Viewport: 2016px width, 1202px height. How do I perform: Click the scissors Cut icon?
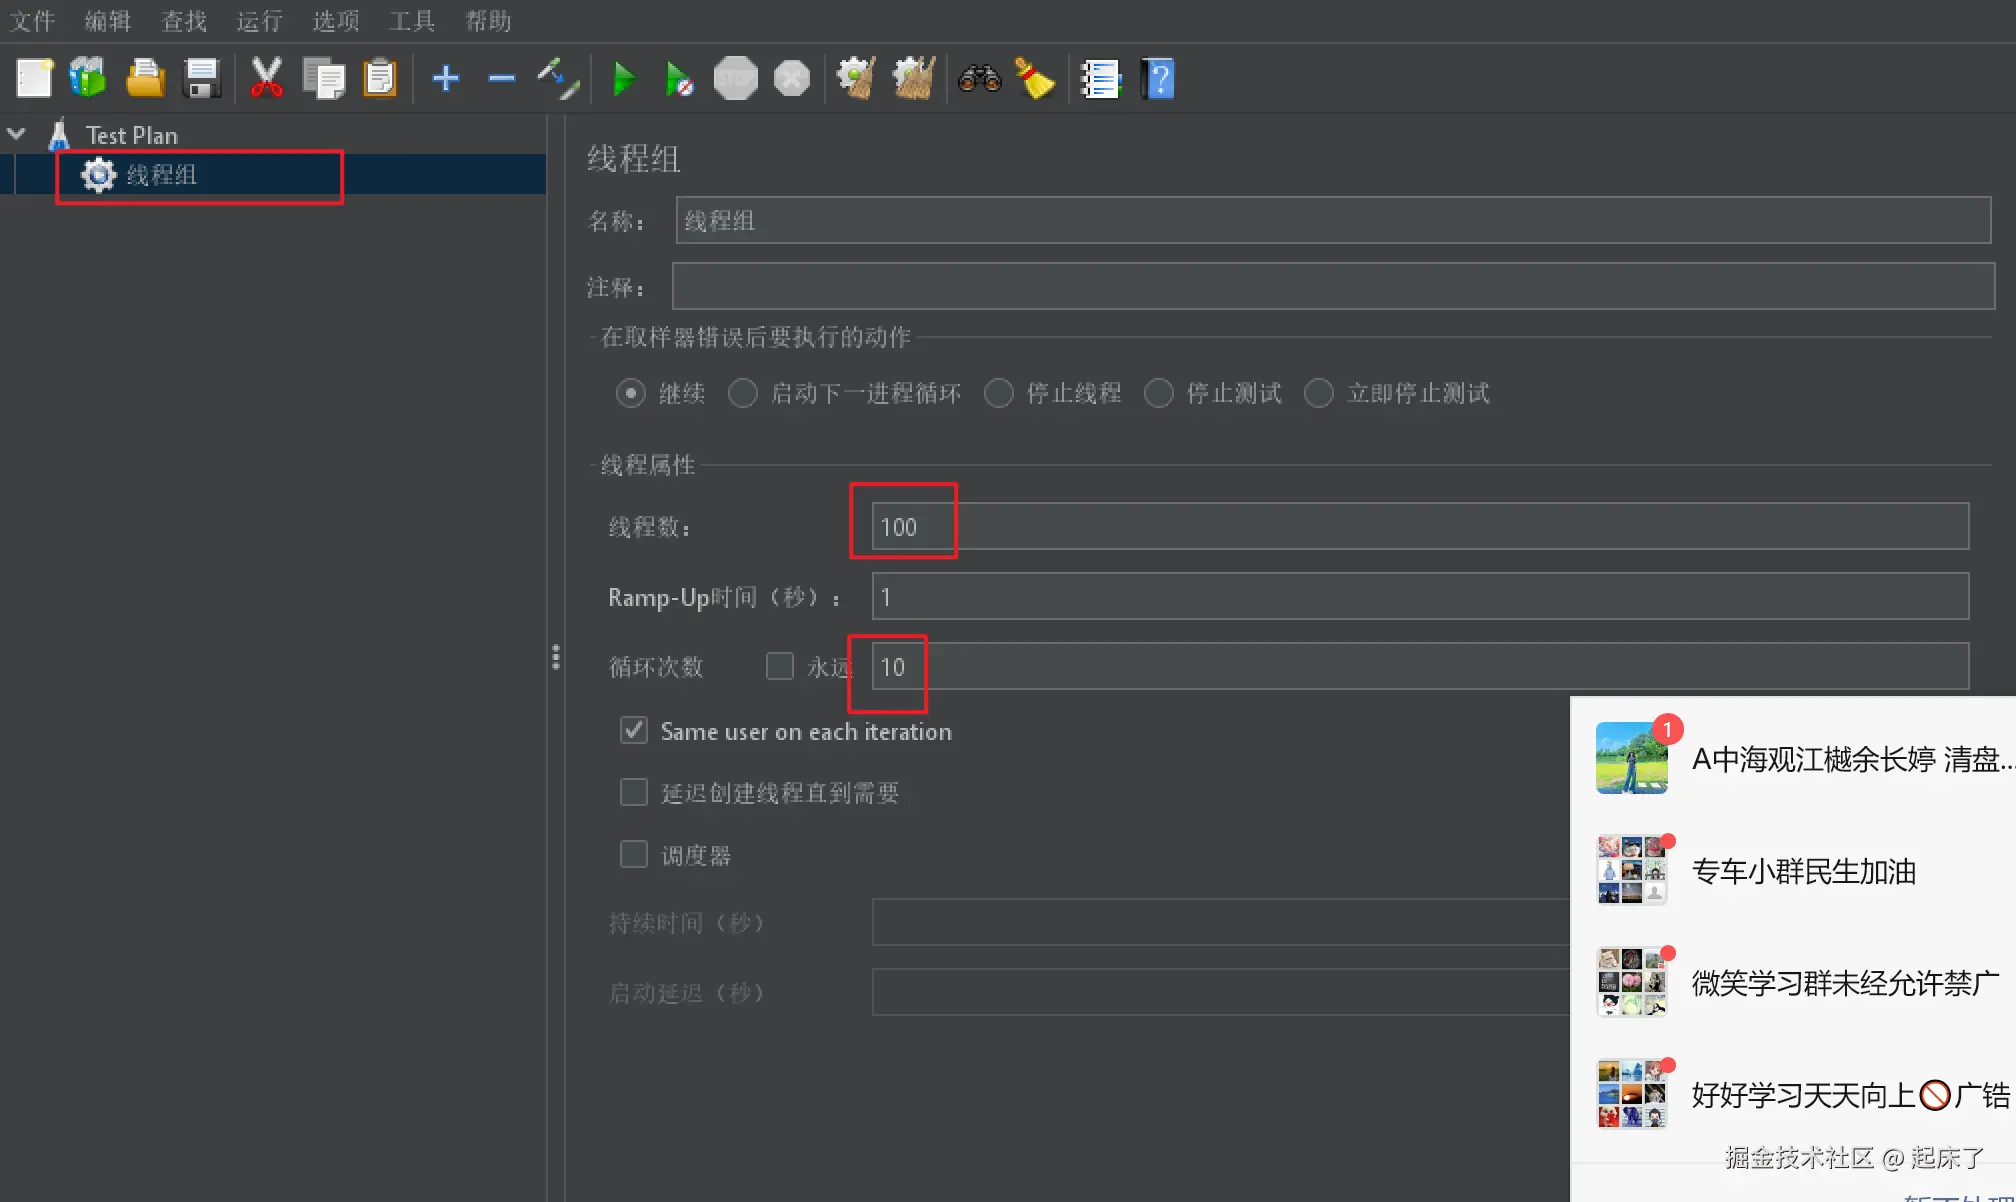(266, 79)
